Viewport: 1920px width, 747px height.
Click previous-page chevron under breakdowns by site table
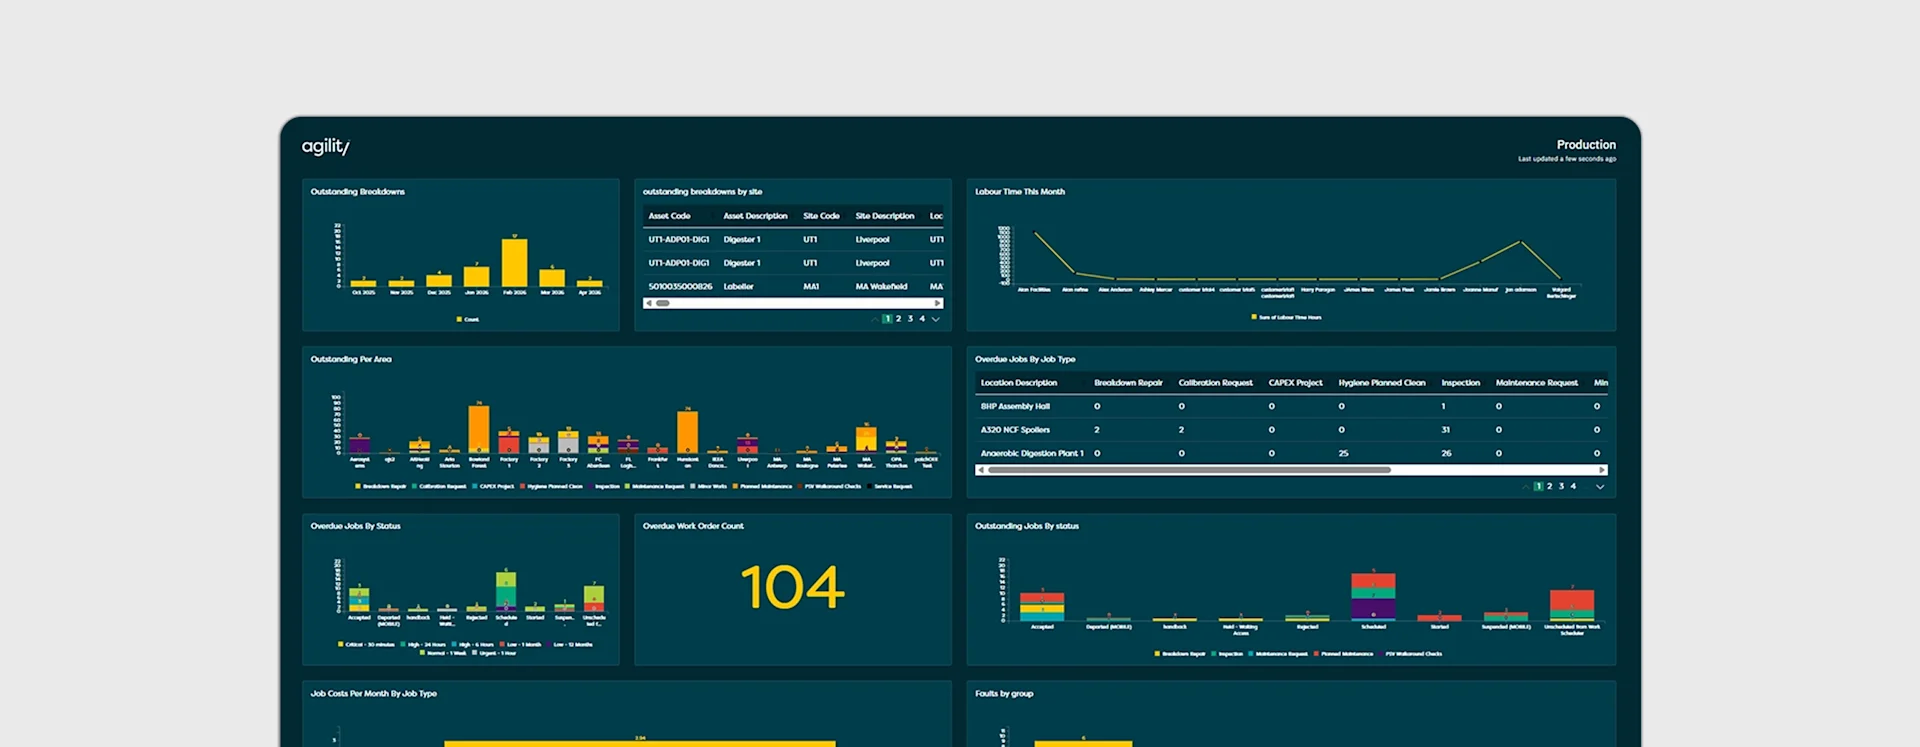click(875, 319)
